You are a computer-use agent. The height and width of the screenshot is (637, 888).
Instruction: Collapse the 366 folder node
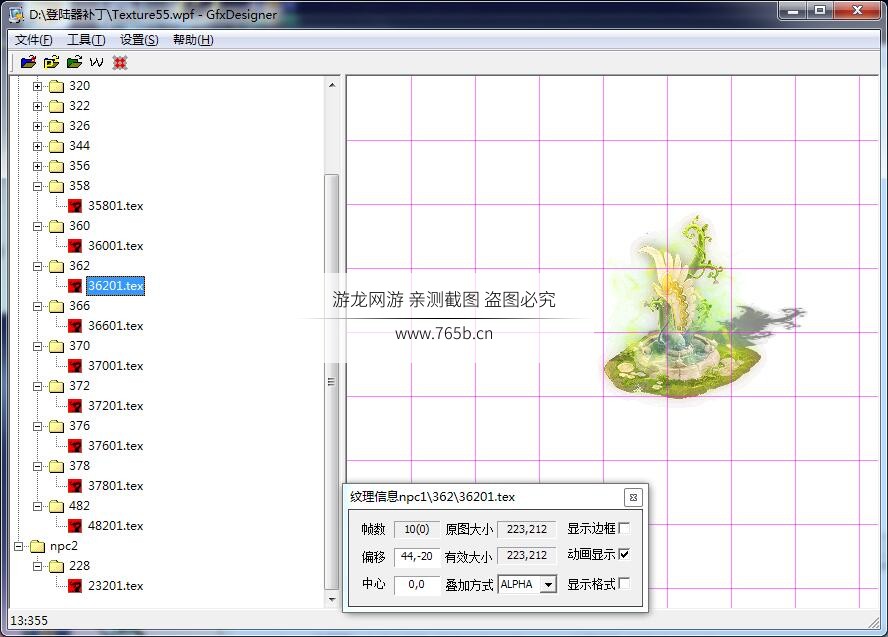point(37,306)
